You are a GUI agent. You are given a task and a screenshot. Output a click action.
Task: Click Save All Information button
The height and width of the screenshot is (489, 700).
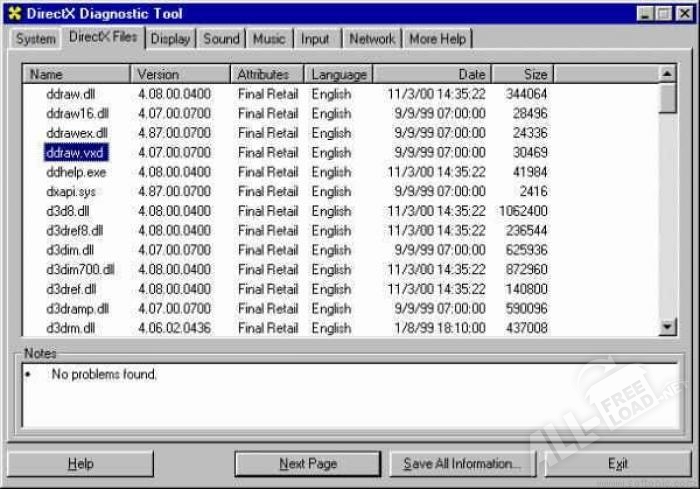pos(461,464)
